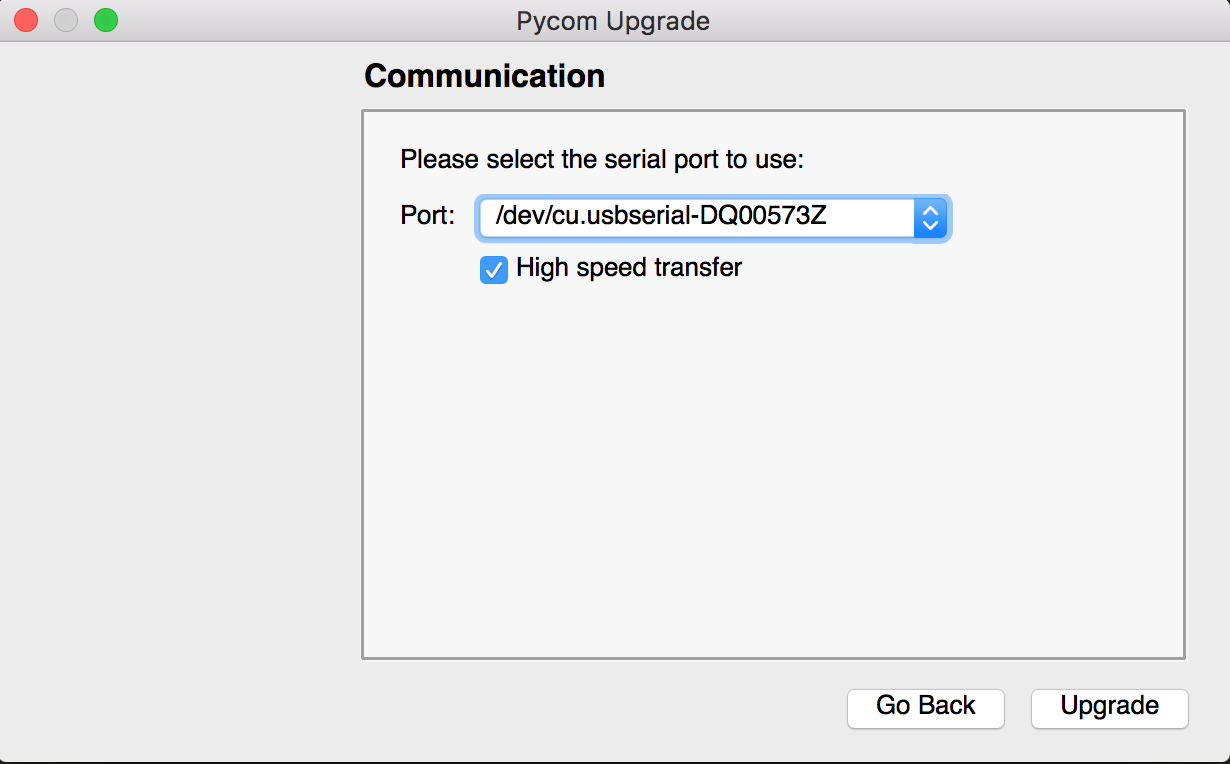
Task: Close the Pycom Upgrade window
Action: point(25,20)
